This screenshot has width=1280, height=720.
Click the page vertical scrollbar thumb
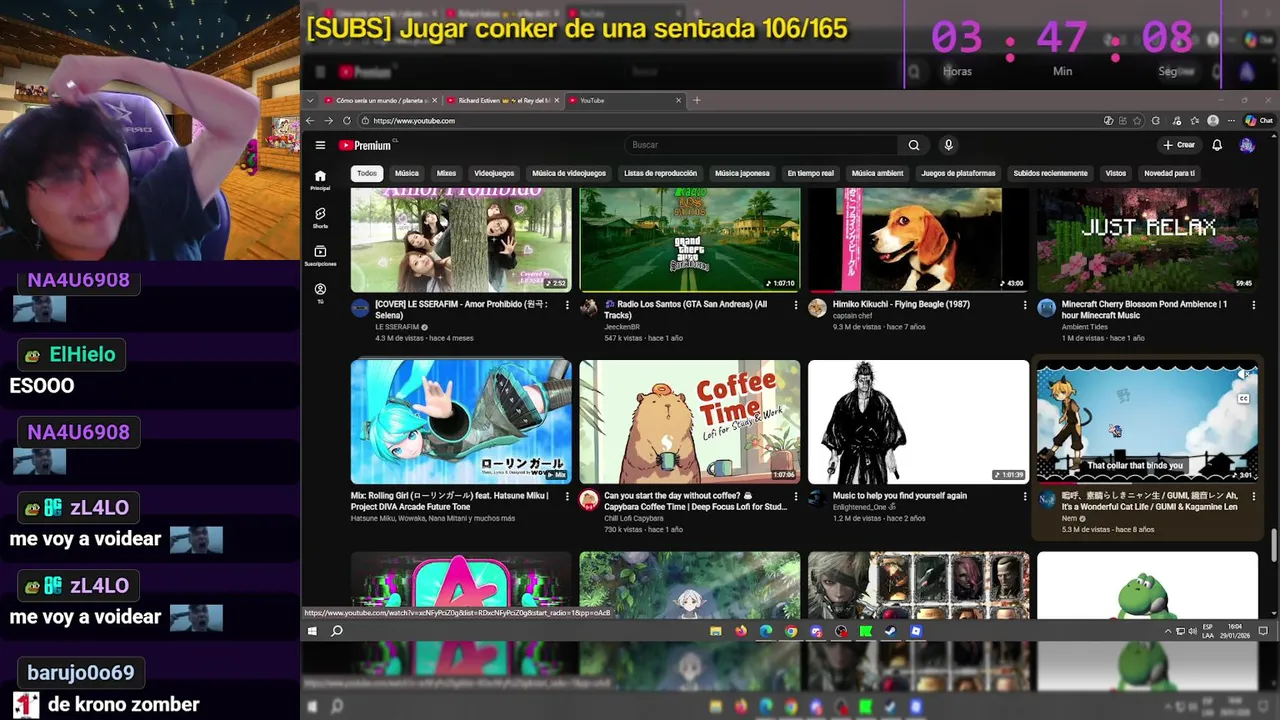click(x=1274, y=546)
